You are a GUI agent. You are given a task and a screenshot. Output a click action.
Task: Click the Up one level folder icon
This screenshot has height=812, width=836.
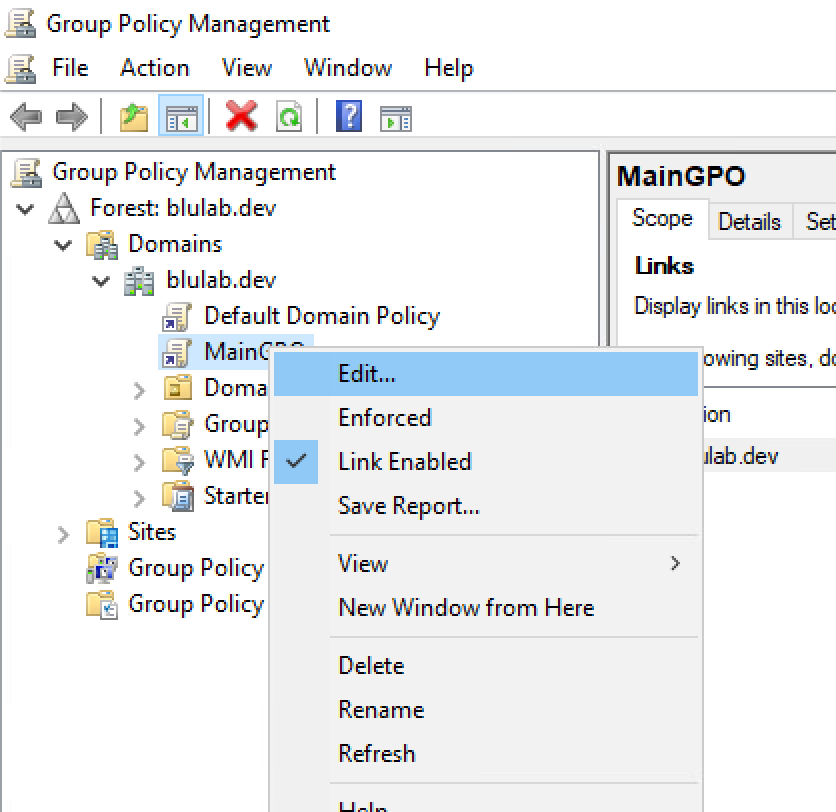pyautogui.click(x=134, y=117)
